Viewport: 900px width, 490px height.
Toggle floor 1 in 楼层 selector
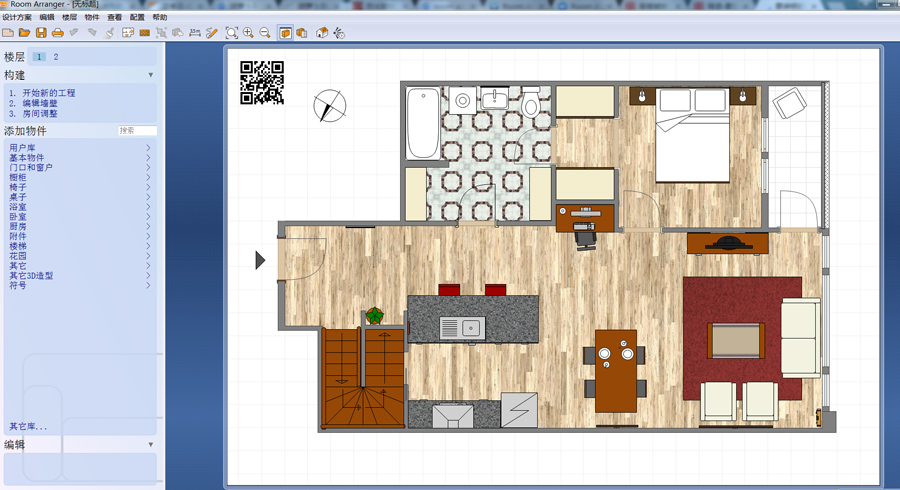click(x=40, y=57)
